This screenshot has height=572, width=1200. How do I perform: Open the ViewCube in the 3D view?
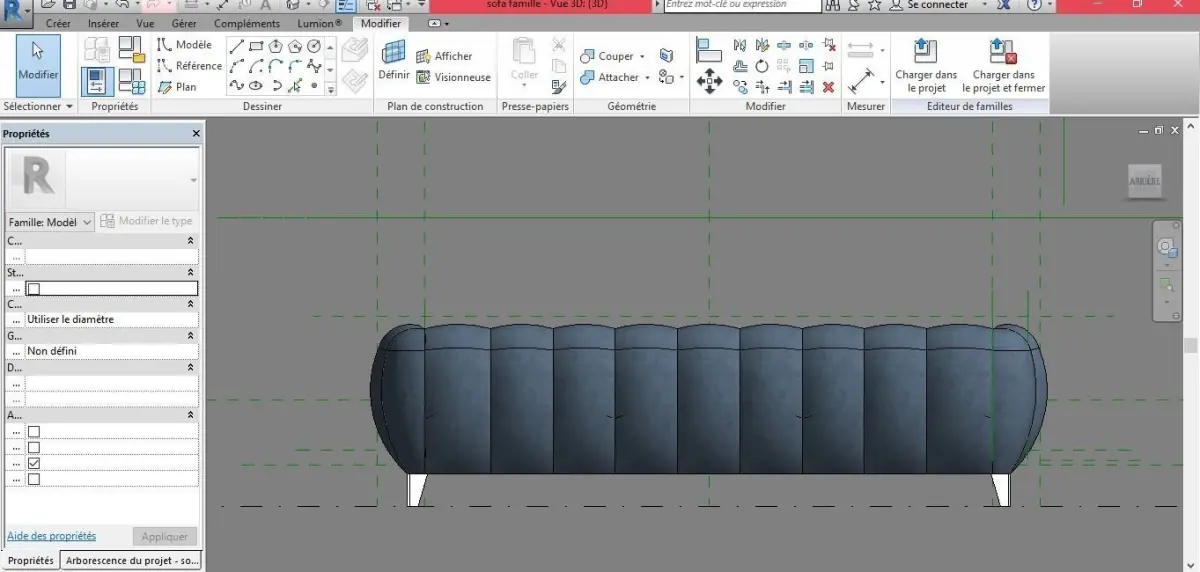pos(1145,180)
